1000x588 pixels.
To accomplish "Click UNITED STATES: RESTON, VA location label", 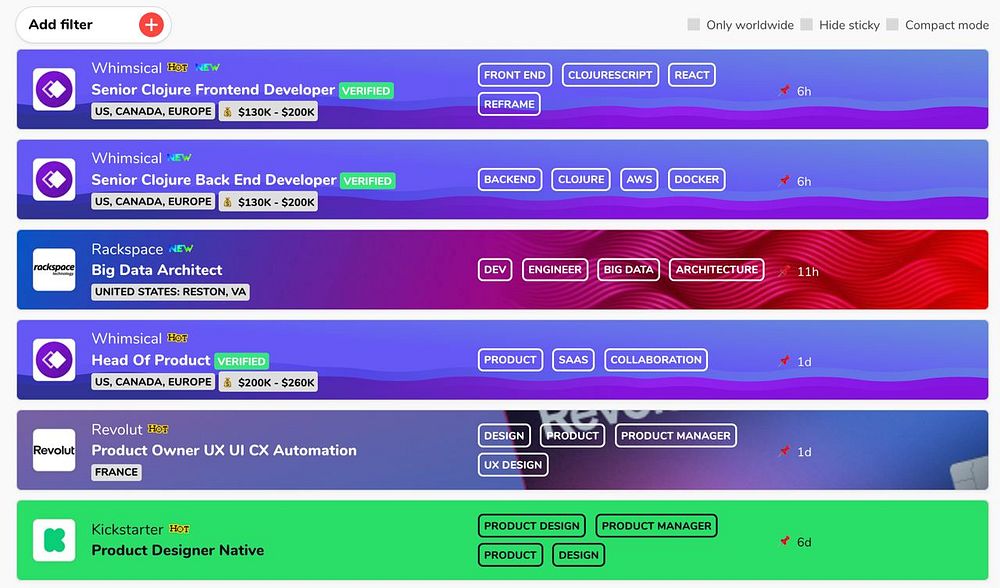I will point(170,292).
